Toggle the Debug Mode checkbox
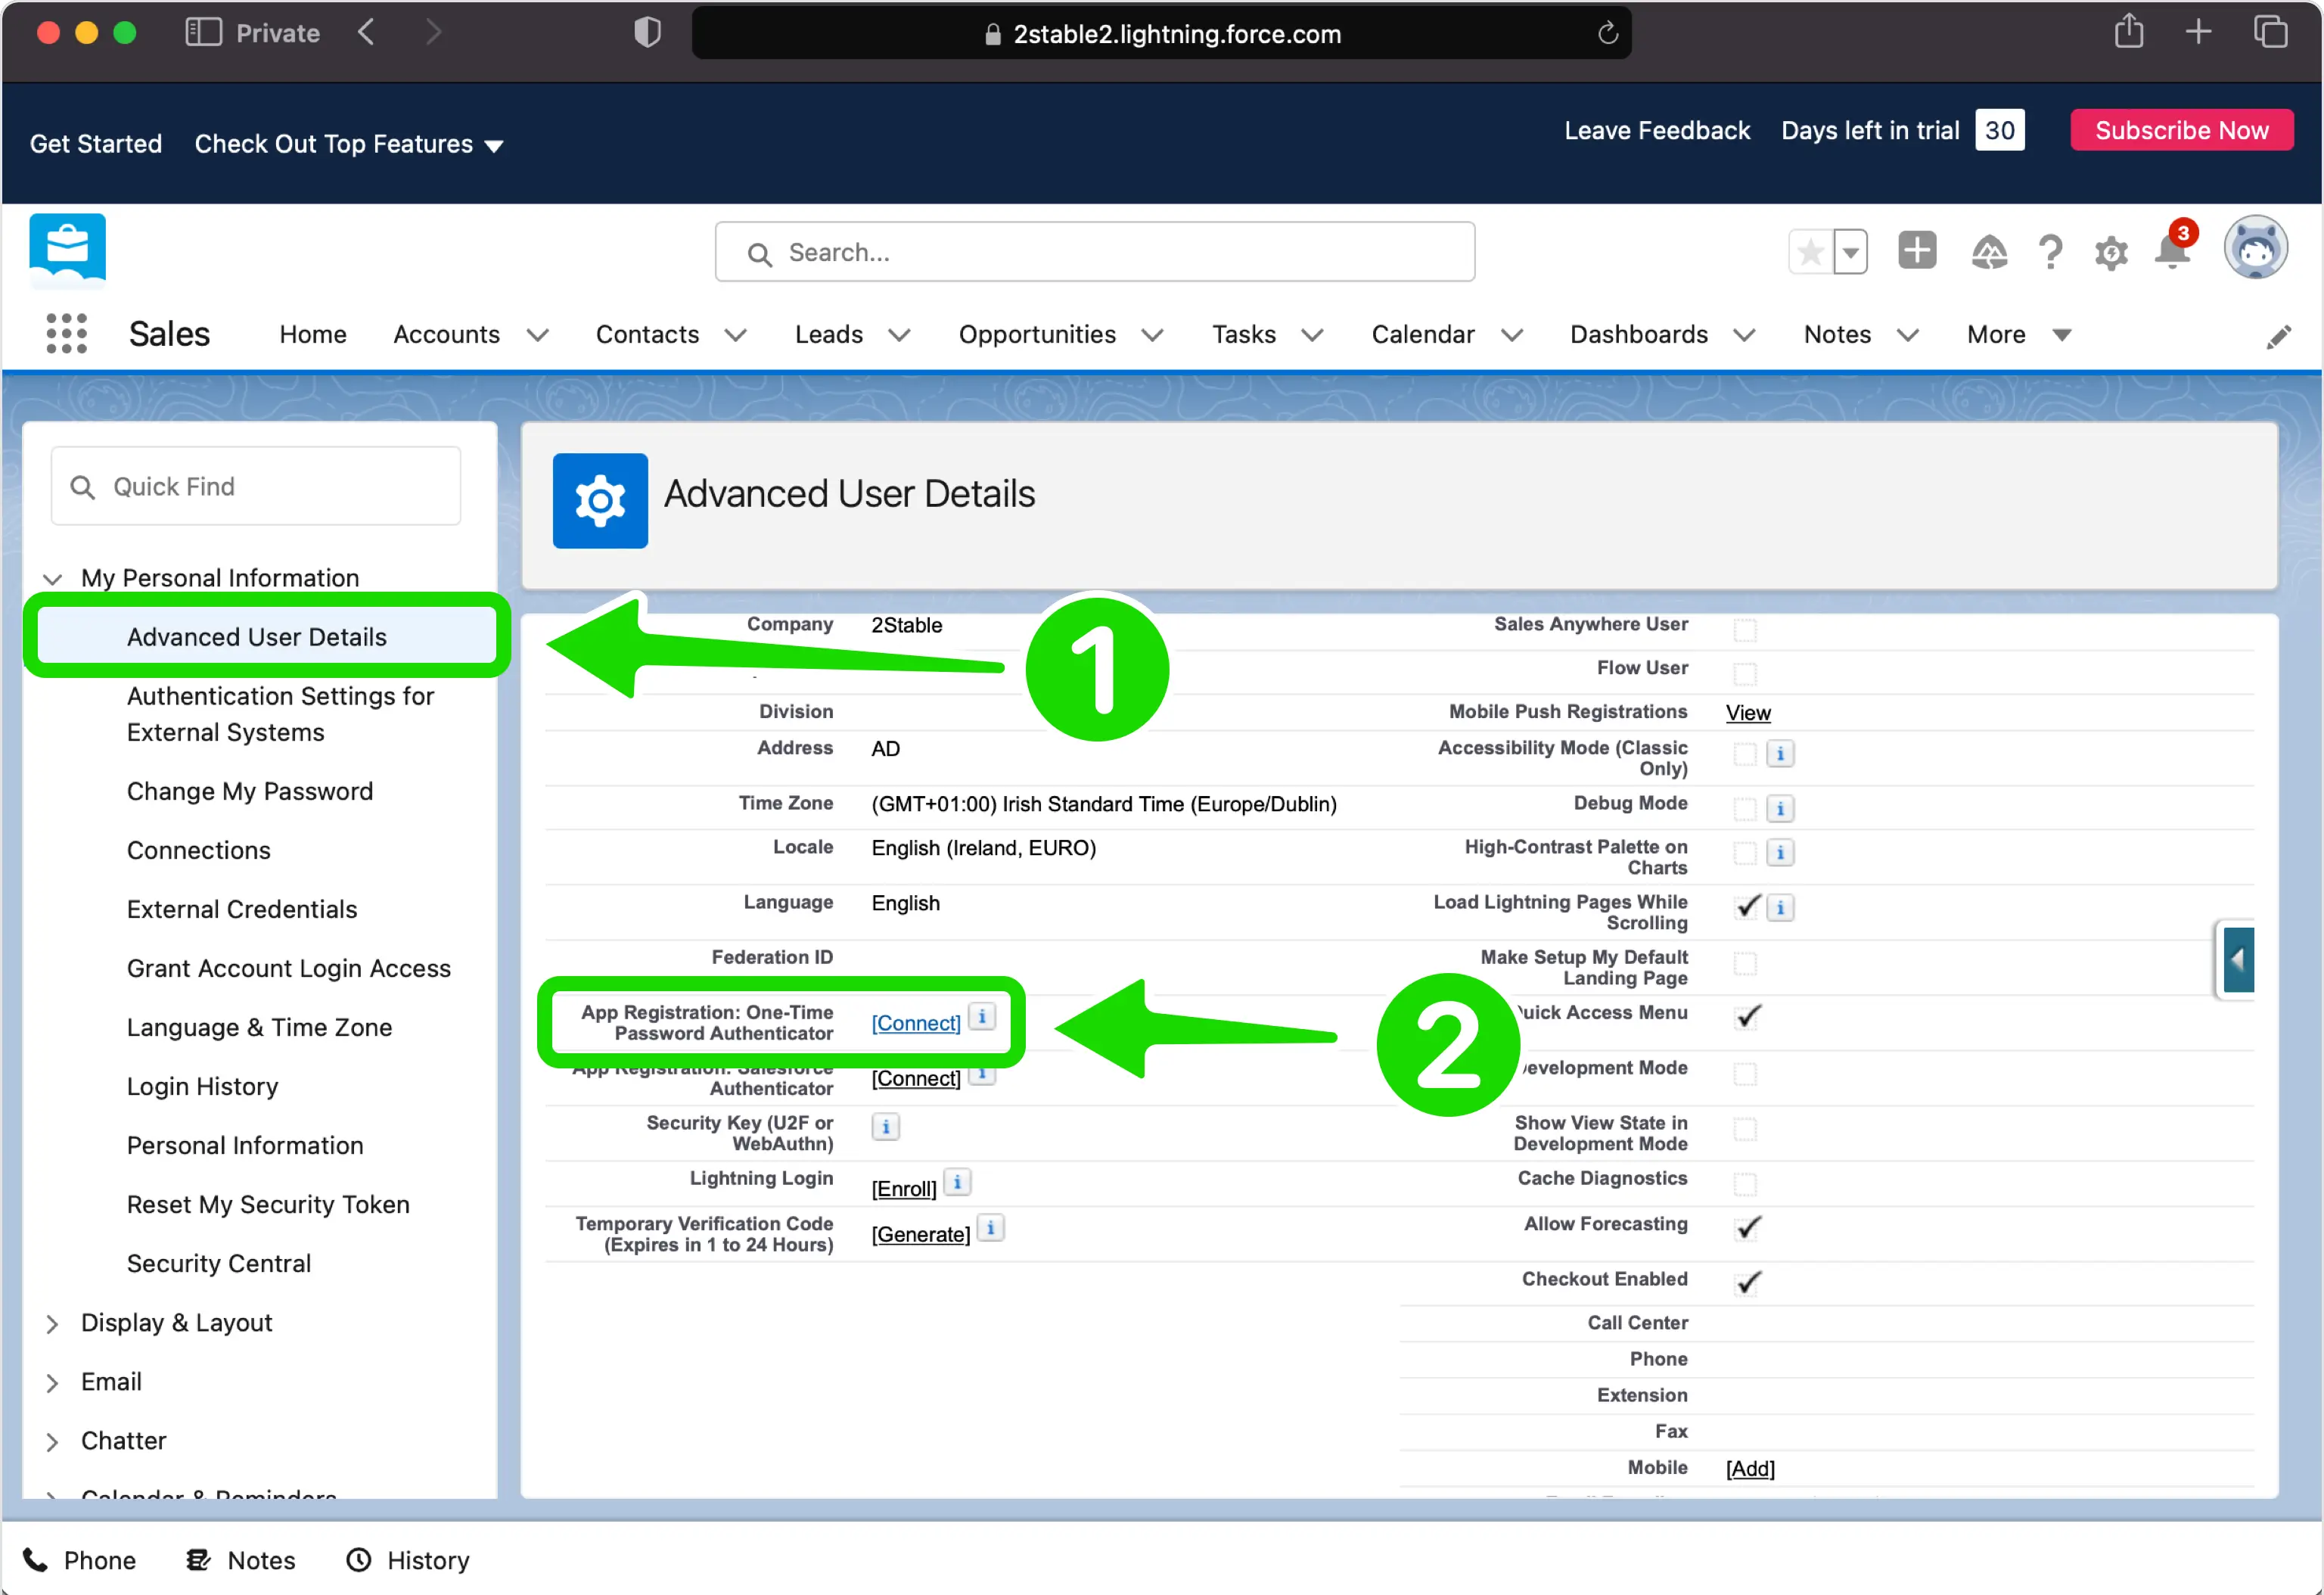The height and width of the screenshot is (1595, 2324). [x=1745, y=809]
